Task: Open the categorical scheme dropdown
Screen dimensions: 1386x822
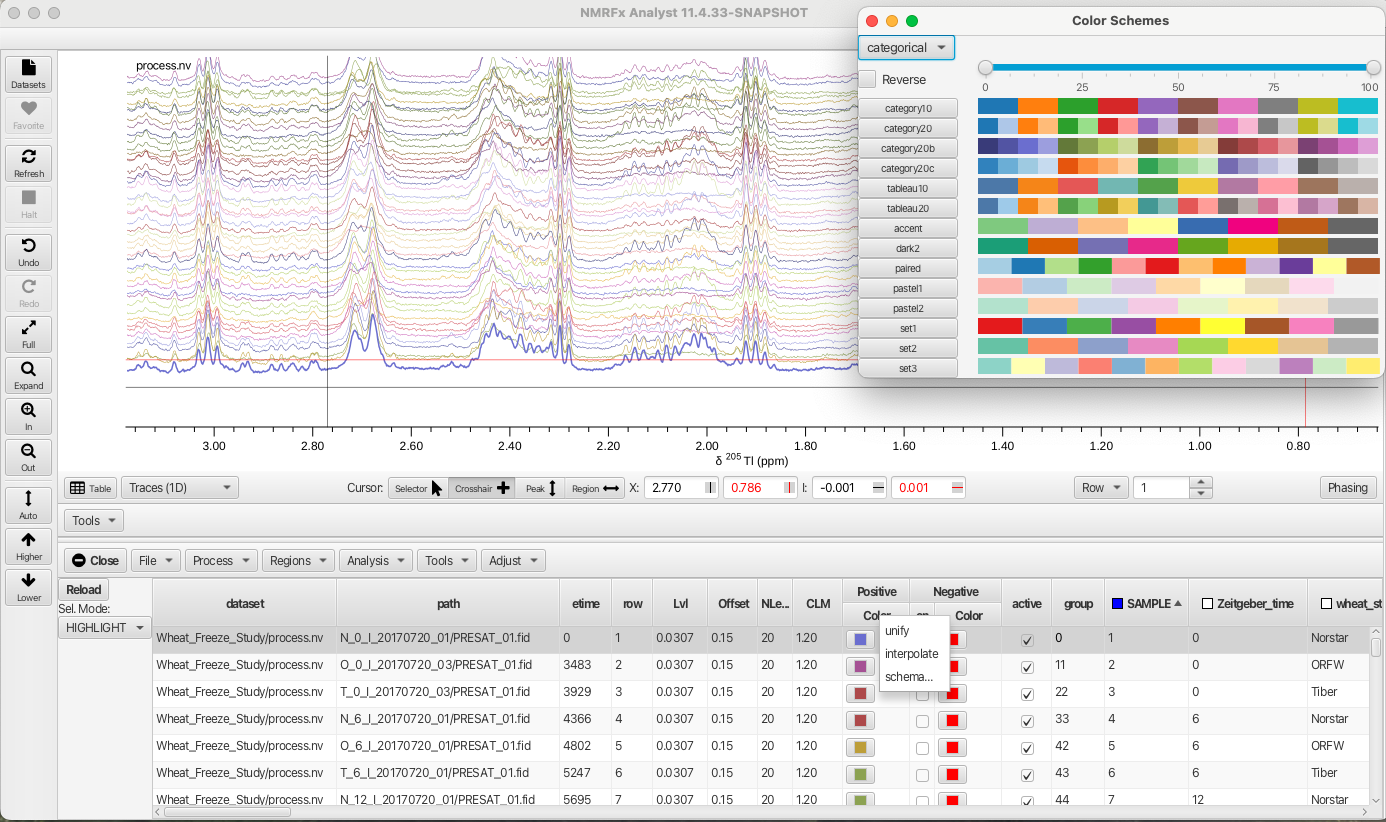Action: [905, 47]
